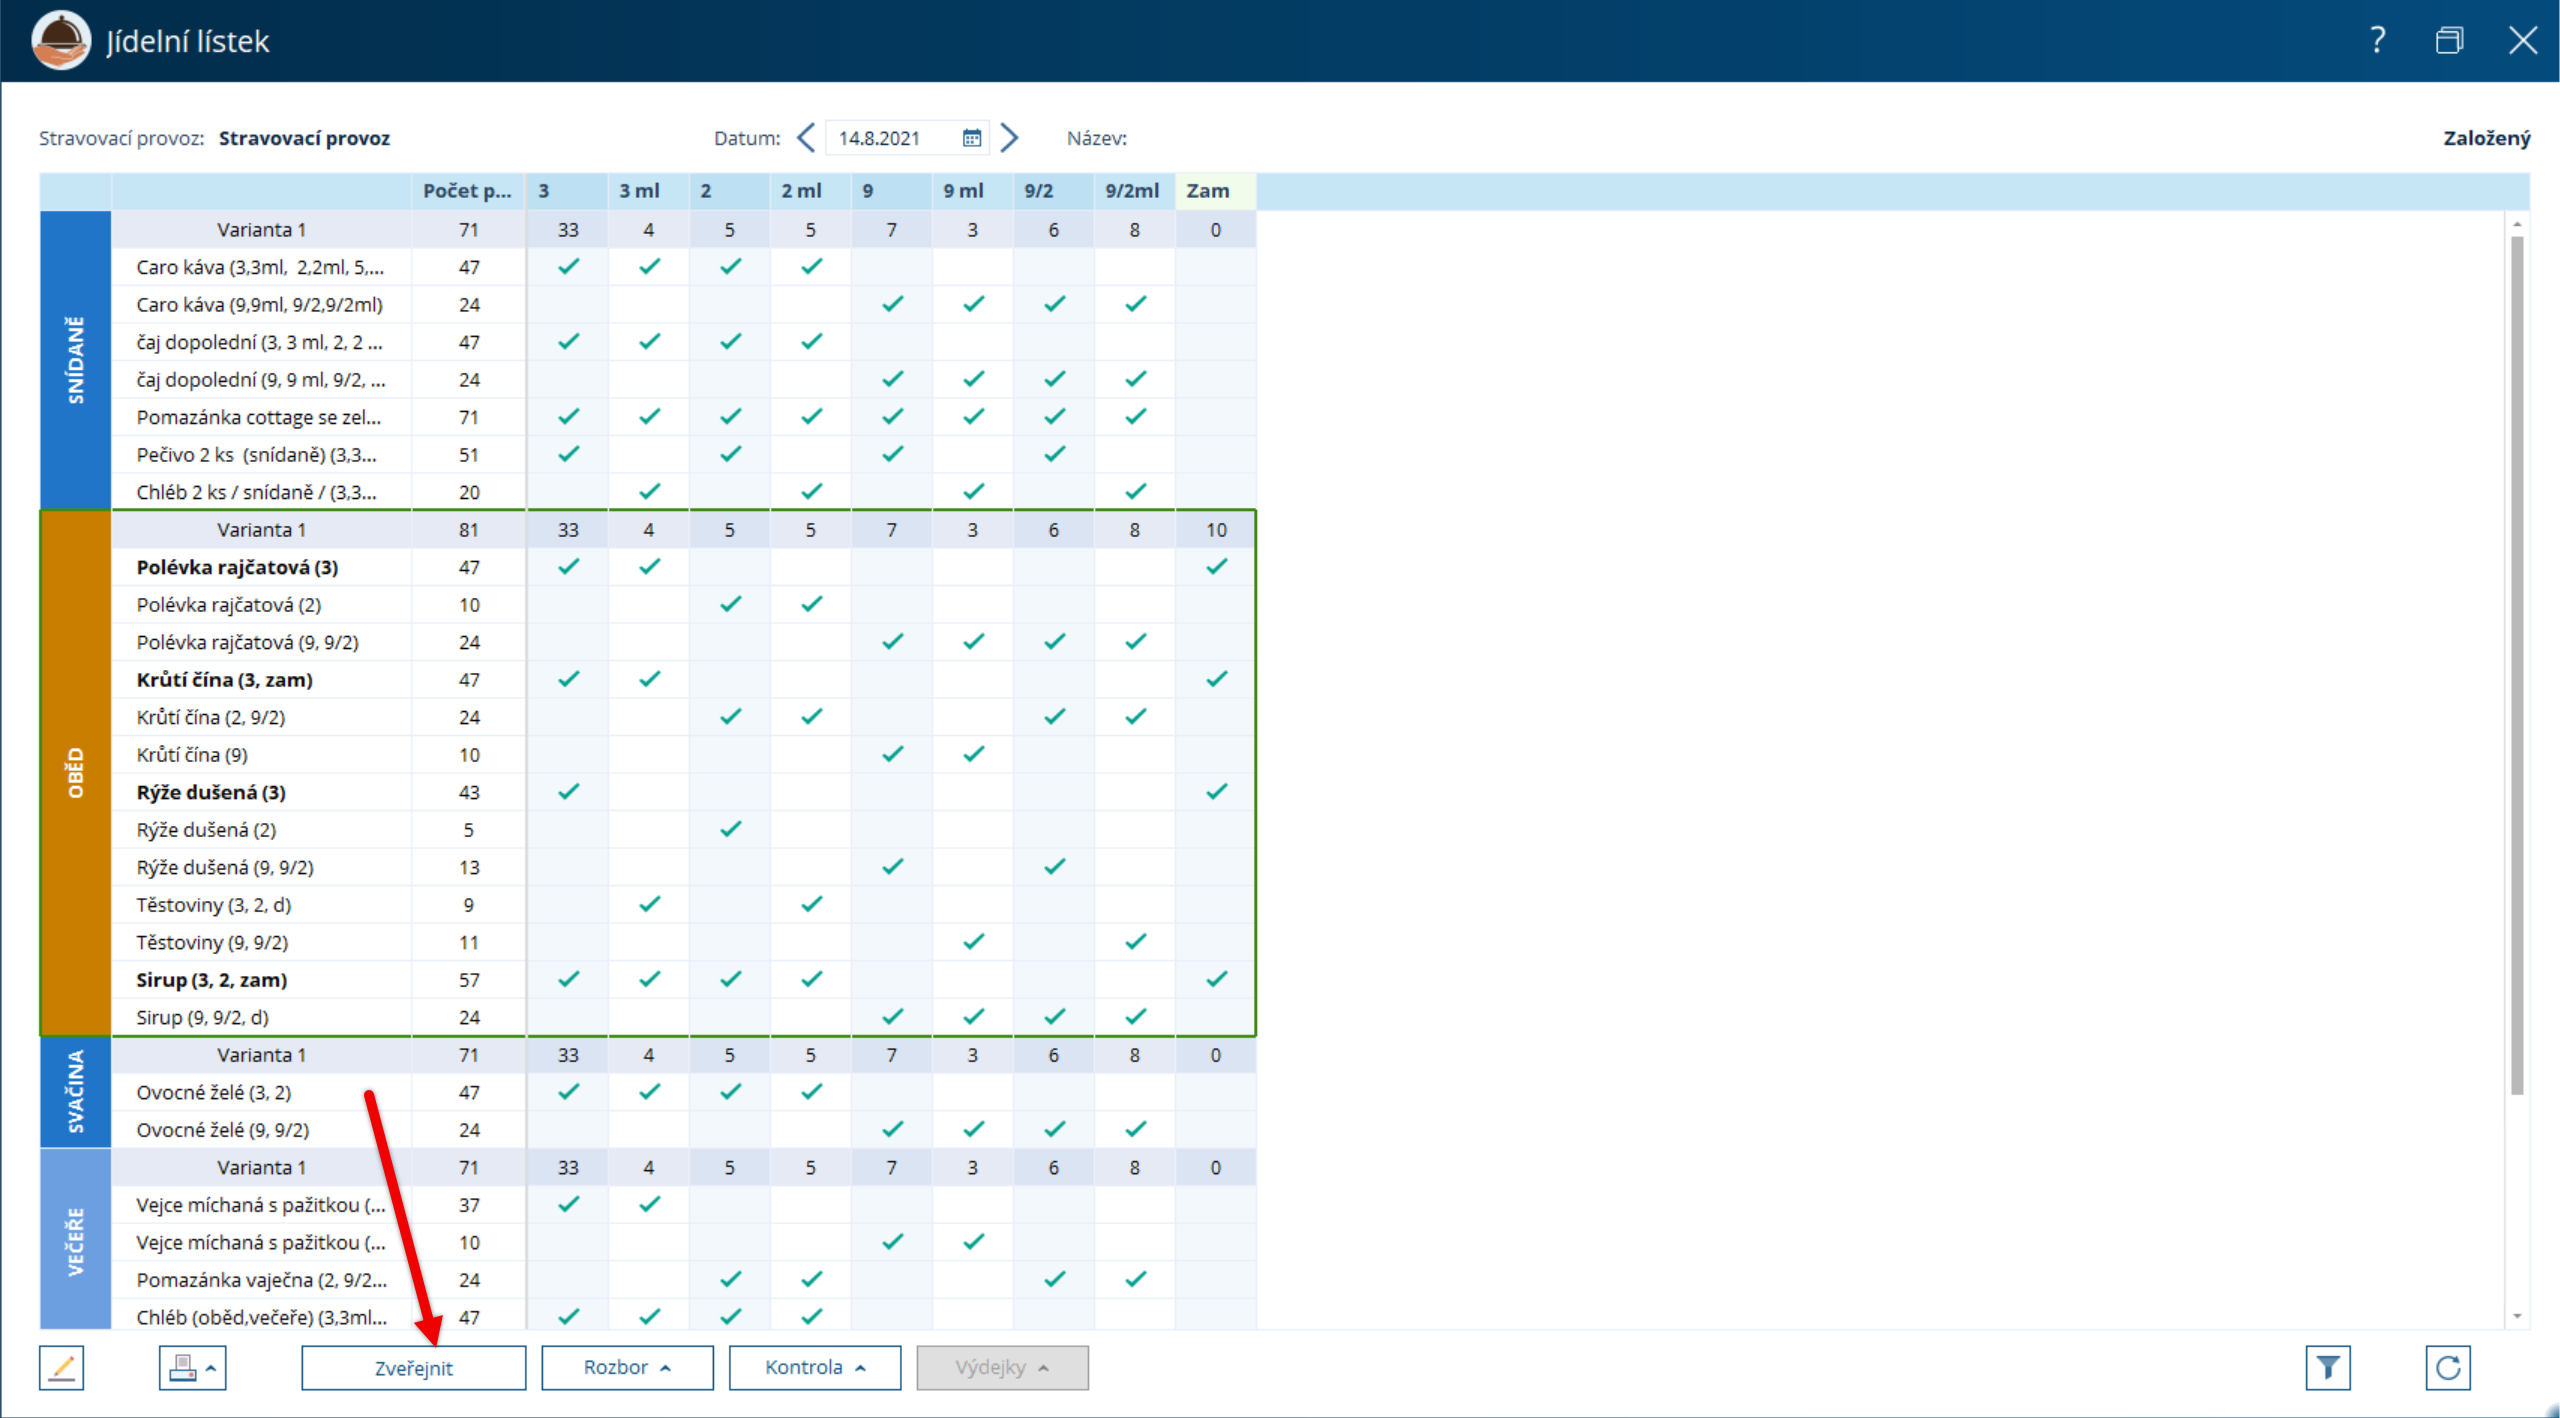Screen dimensions: 2560x1418
Task: Go to previous date arrow
Action: pos(806,138)
